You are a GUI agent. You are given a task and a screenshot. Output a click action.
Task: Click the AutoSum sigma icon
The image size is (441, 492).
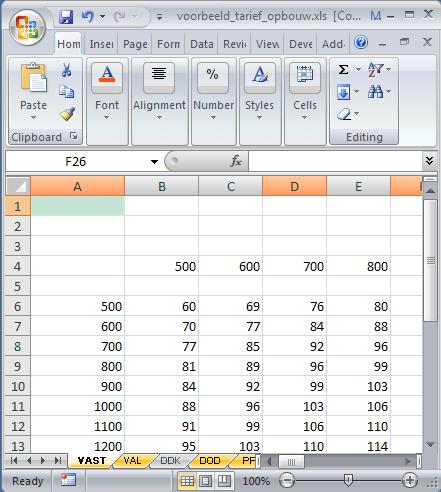pos(344,69)
